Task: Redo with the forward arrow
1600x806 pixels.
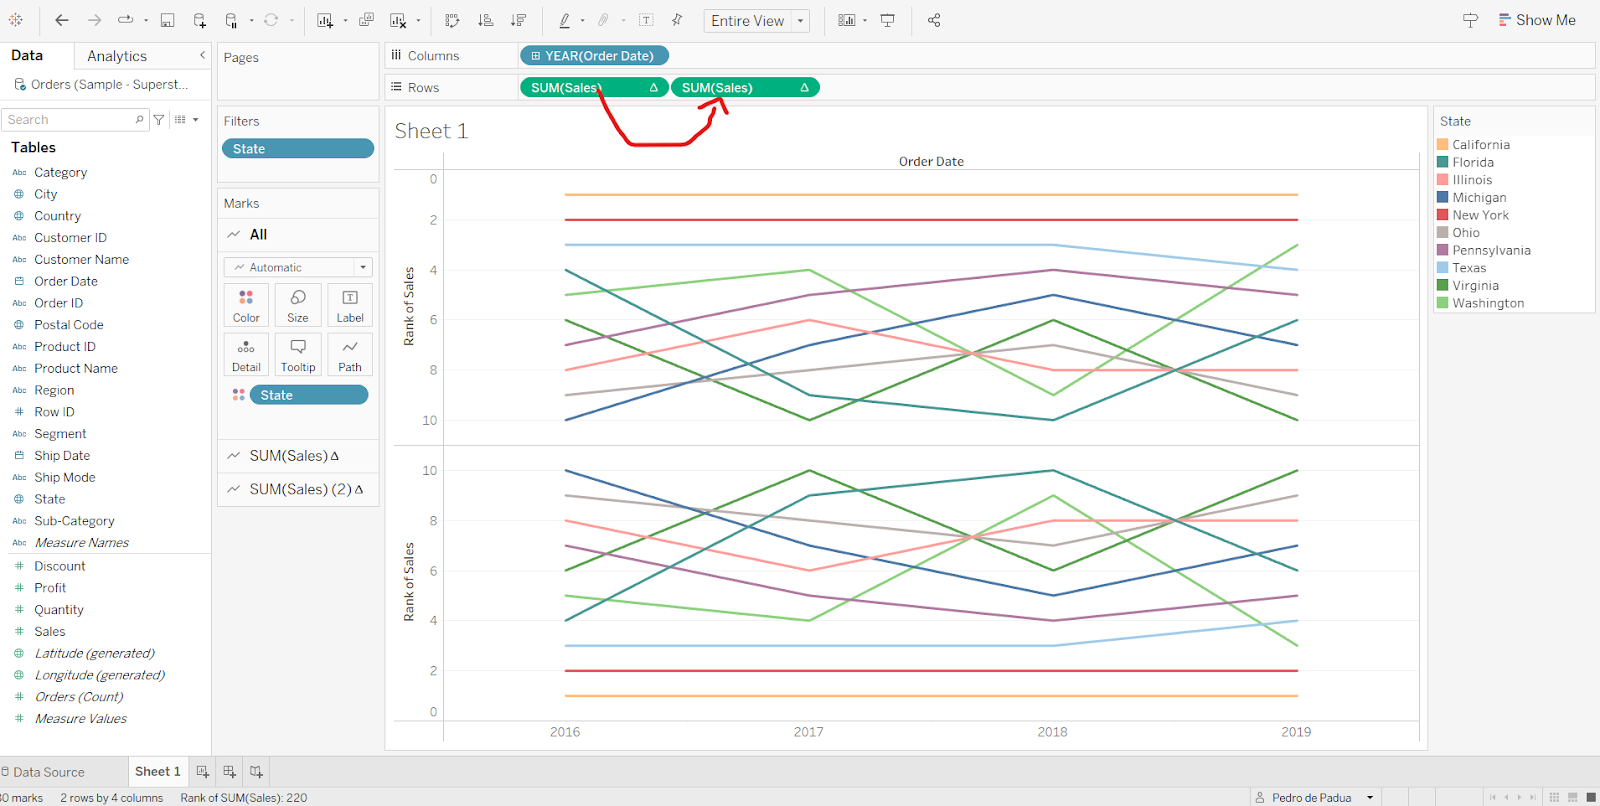Action: click(x=94, y=20)
